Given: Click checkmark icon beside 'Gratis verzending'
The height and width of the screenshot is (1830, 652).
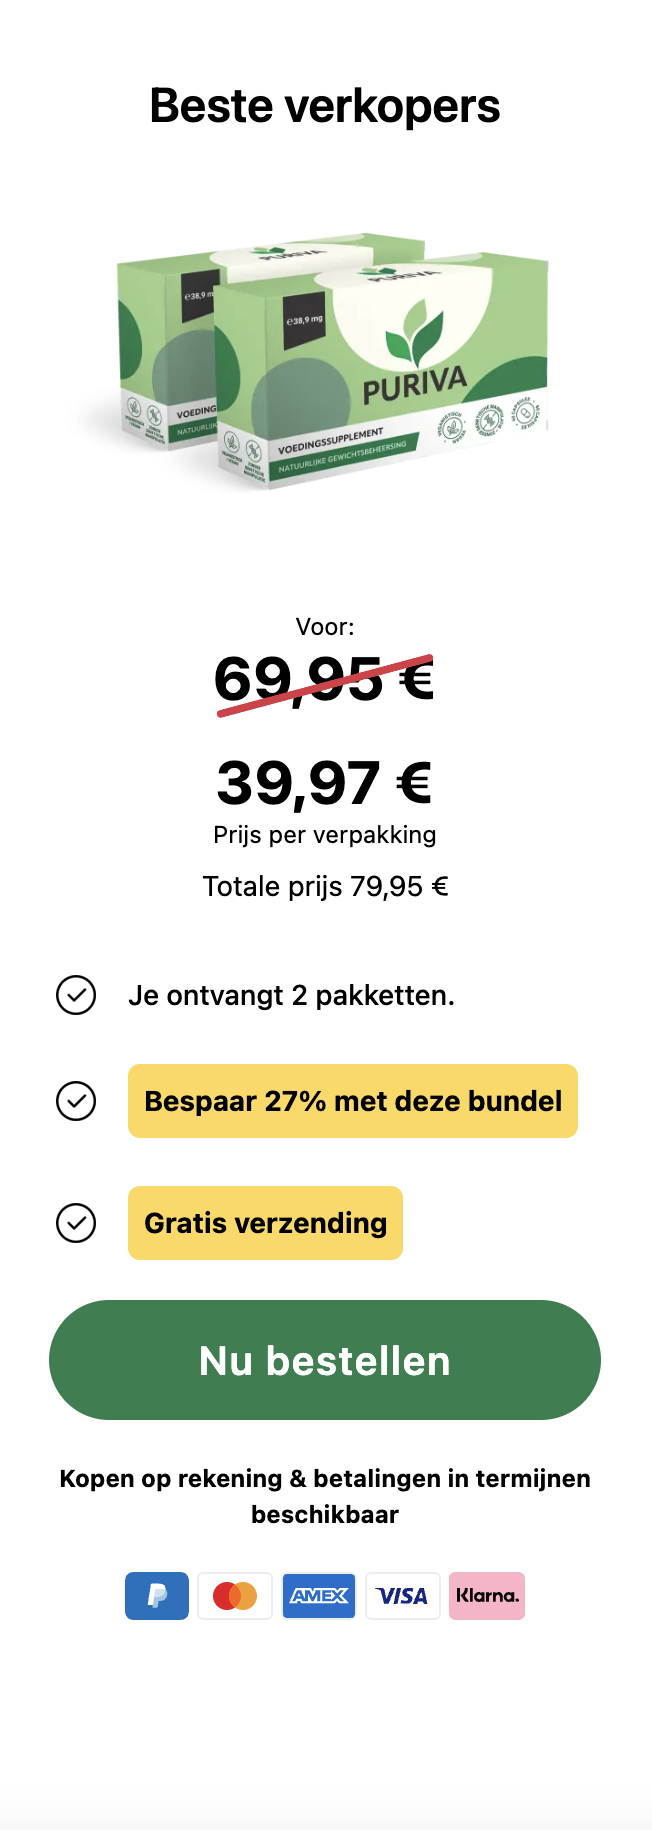Looking at the screenshot, I should tap(76, 1223).
